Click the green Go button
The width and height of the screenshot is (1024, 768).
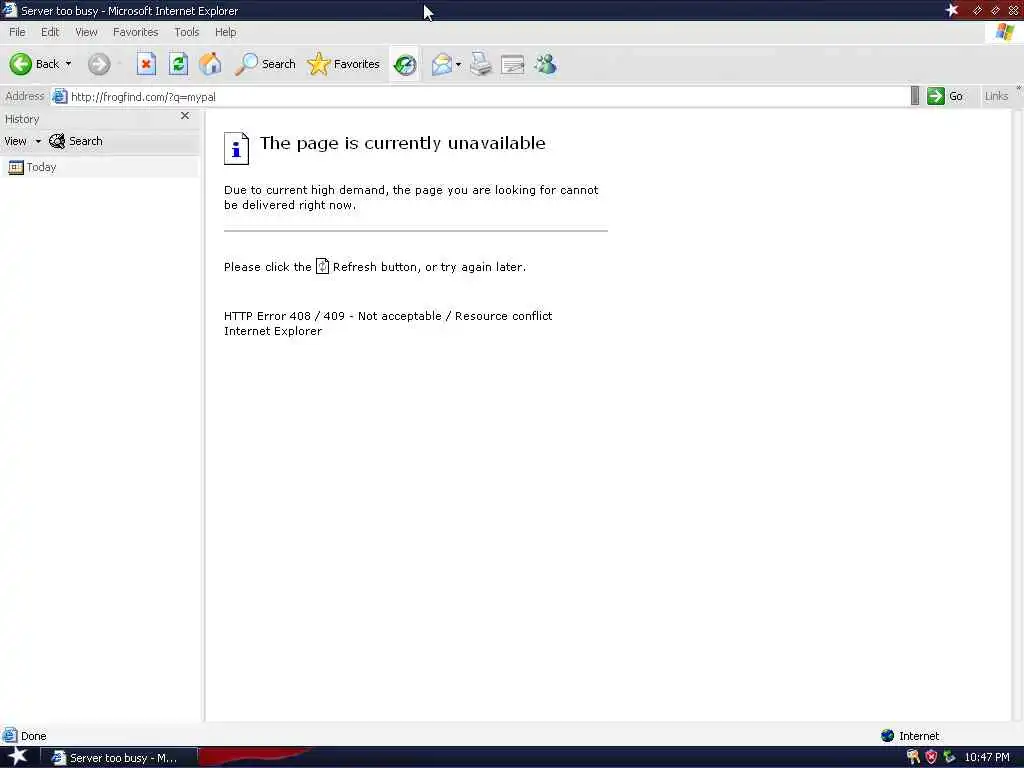[x=945, y=96]
